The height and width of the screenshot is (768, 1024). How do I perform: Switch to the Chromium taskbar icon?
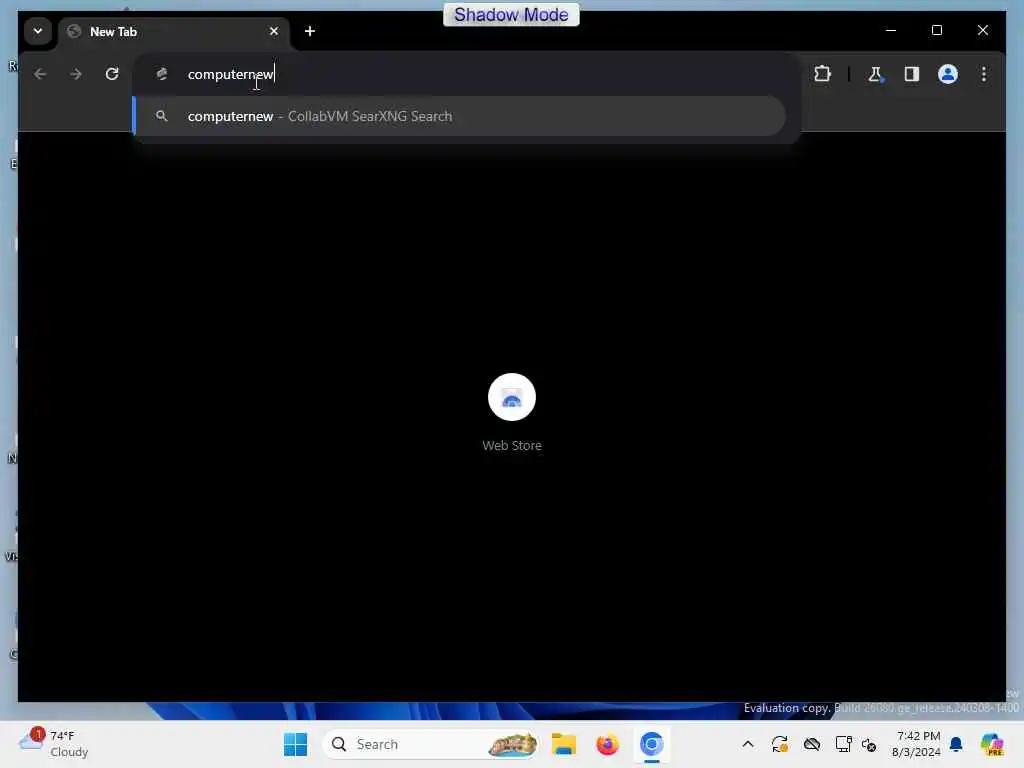(x=651, y=744)
